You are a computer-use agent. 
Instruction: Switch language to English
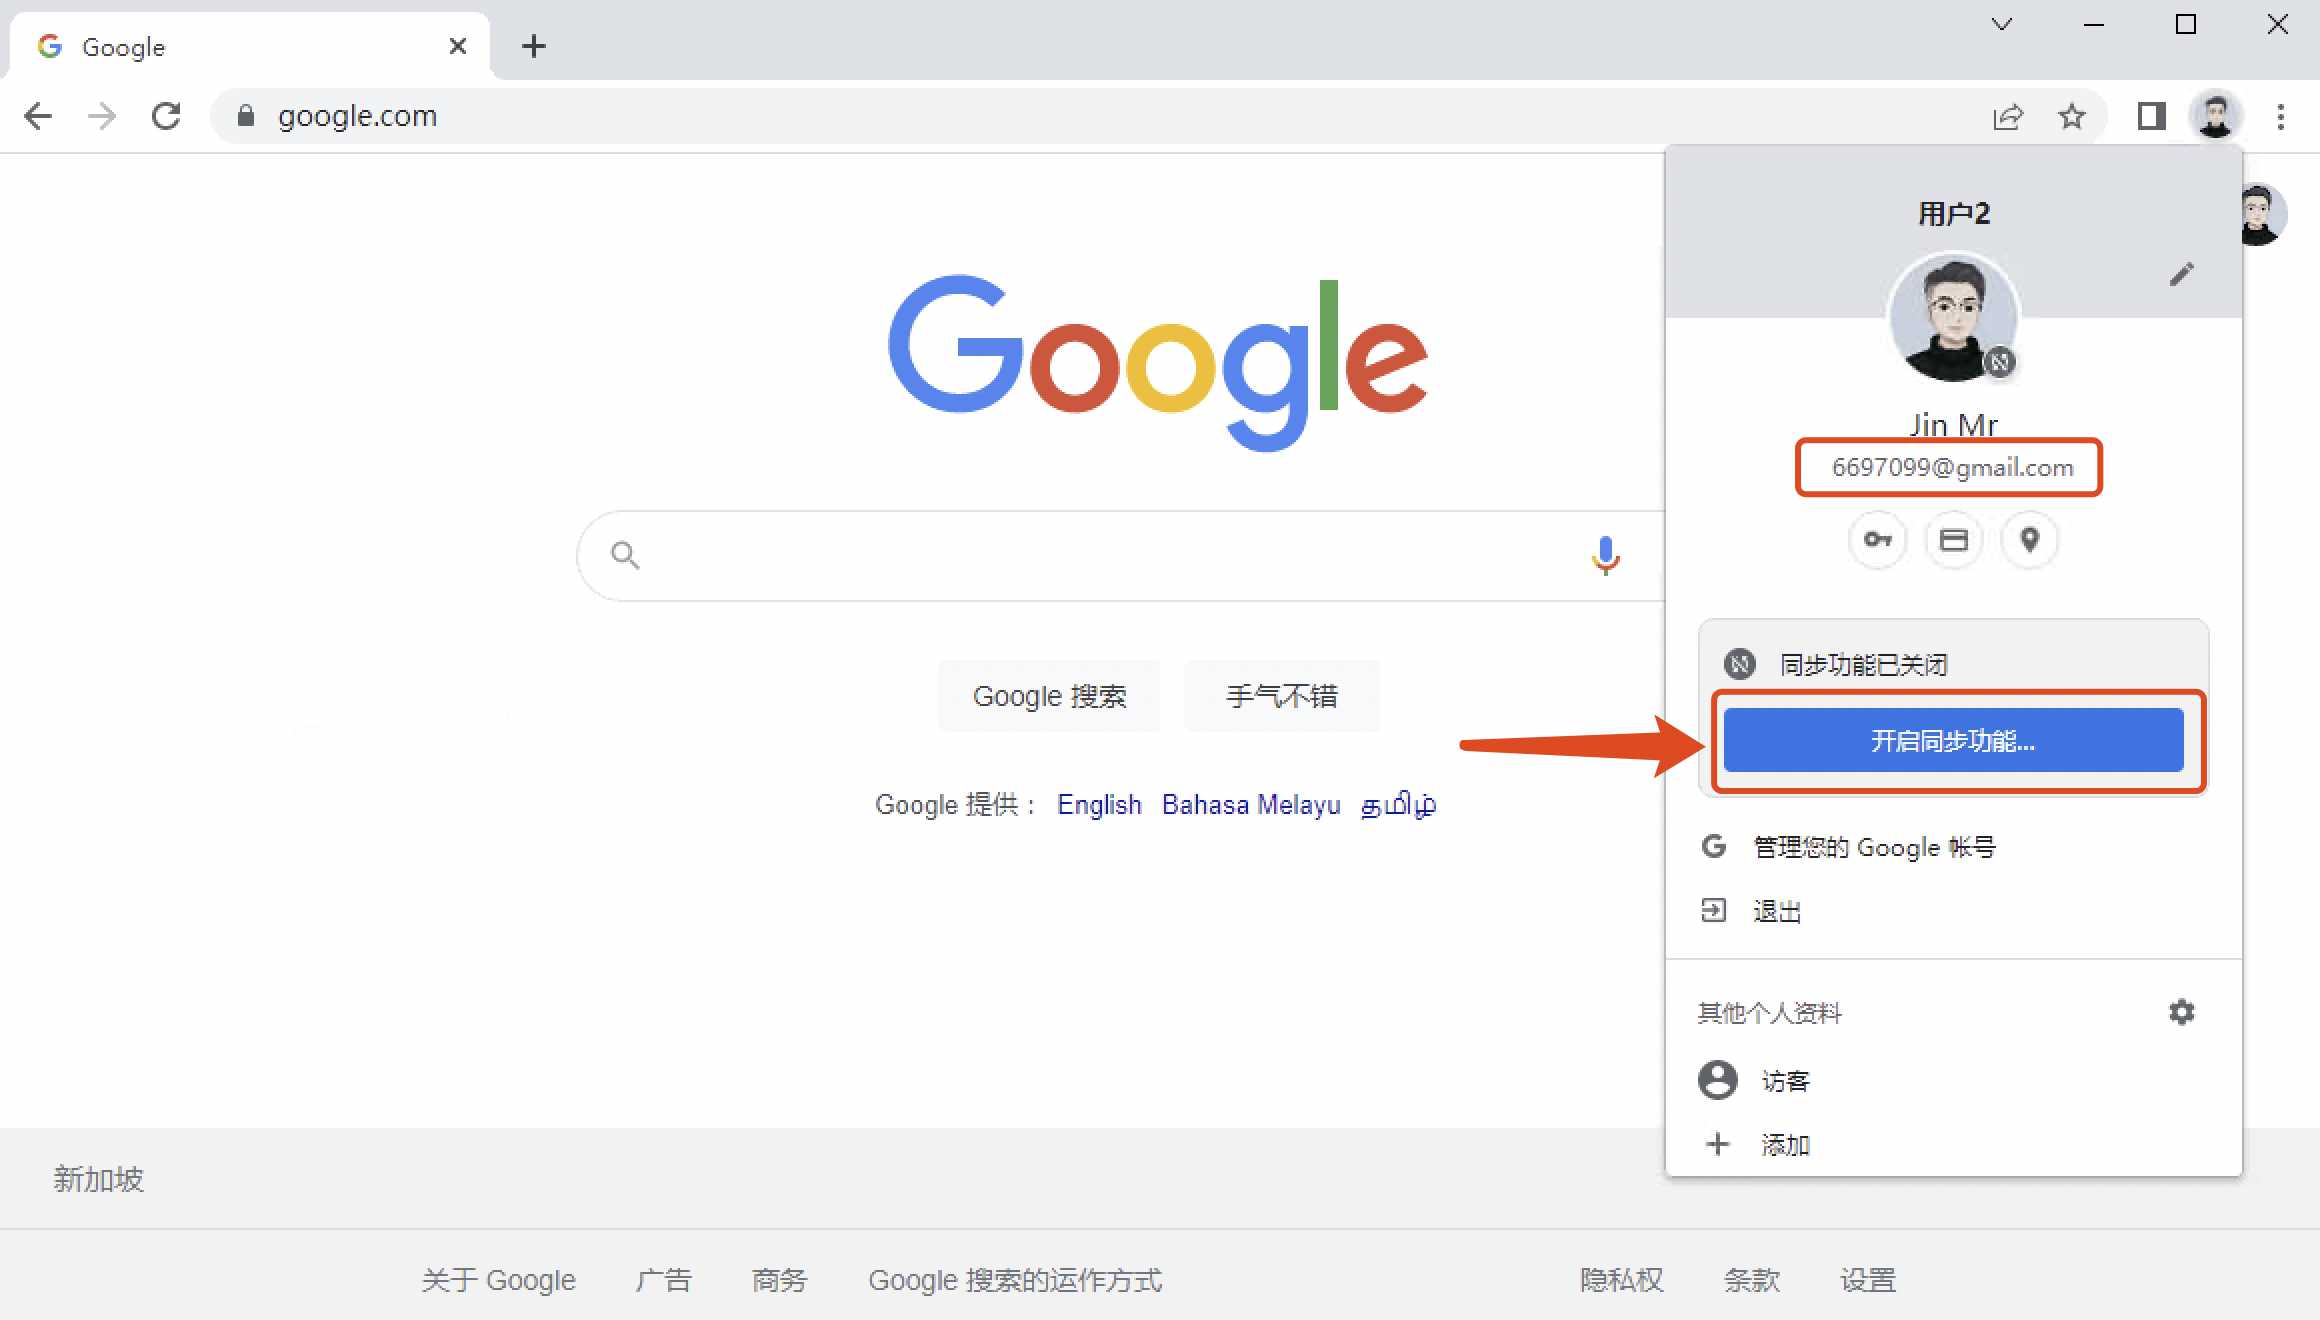(1099, 805)
